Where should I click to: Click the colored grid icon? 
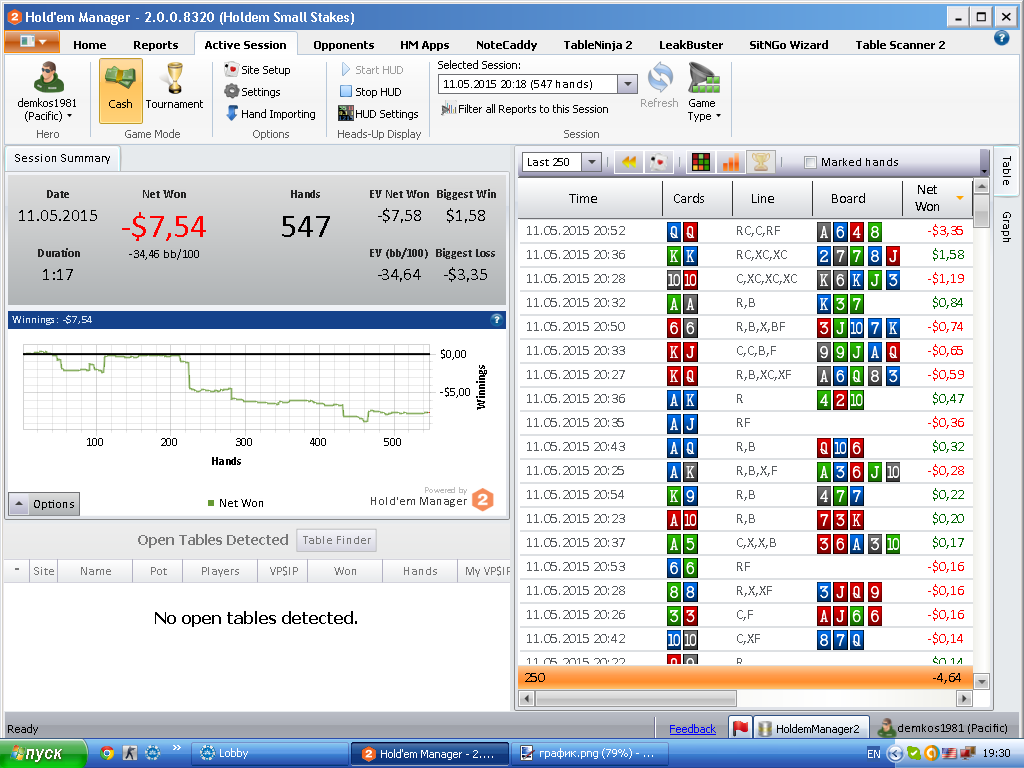[x=701, y=162]
